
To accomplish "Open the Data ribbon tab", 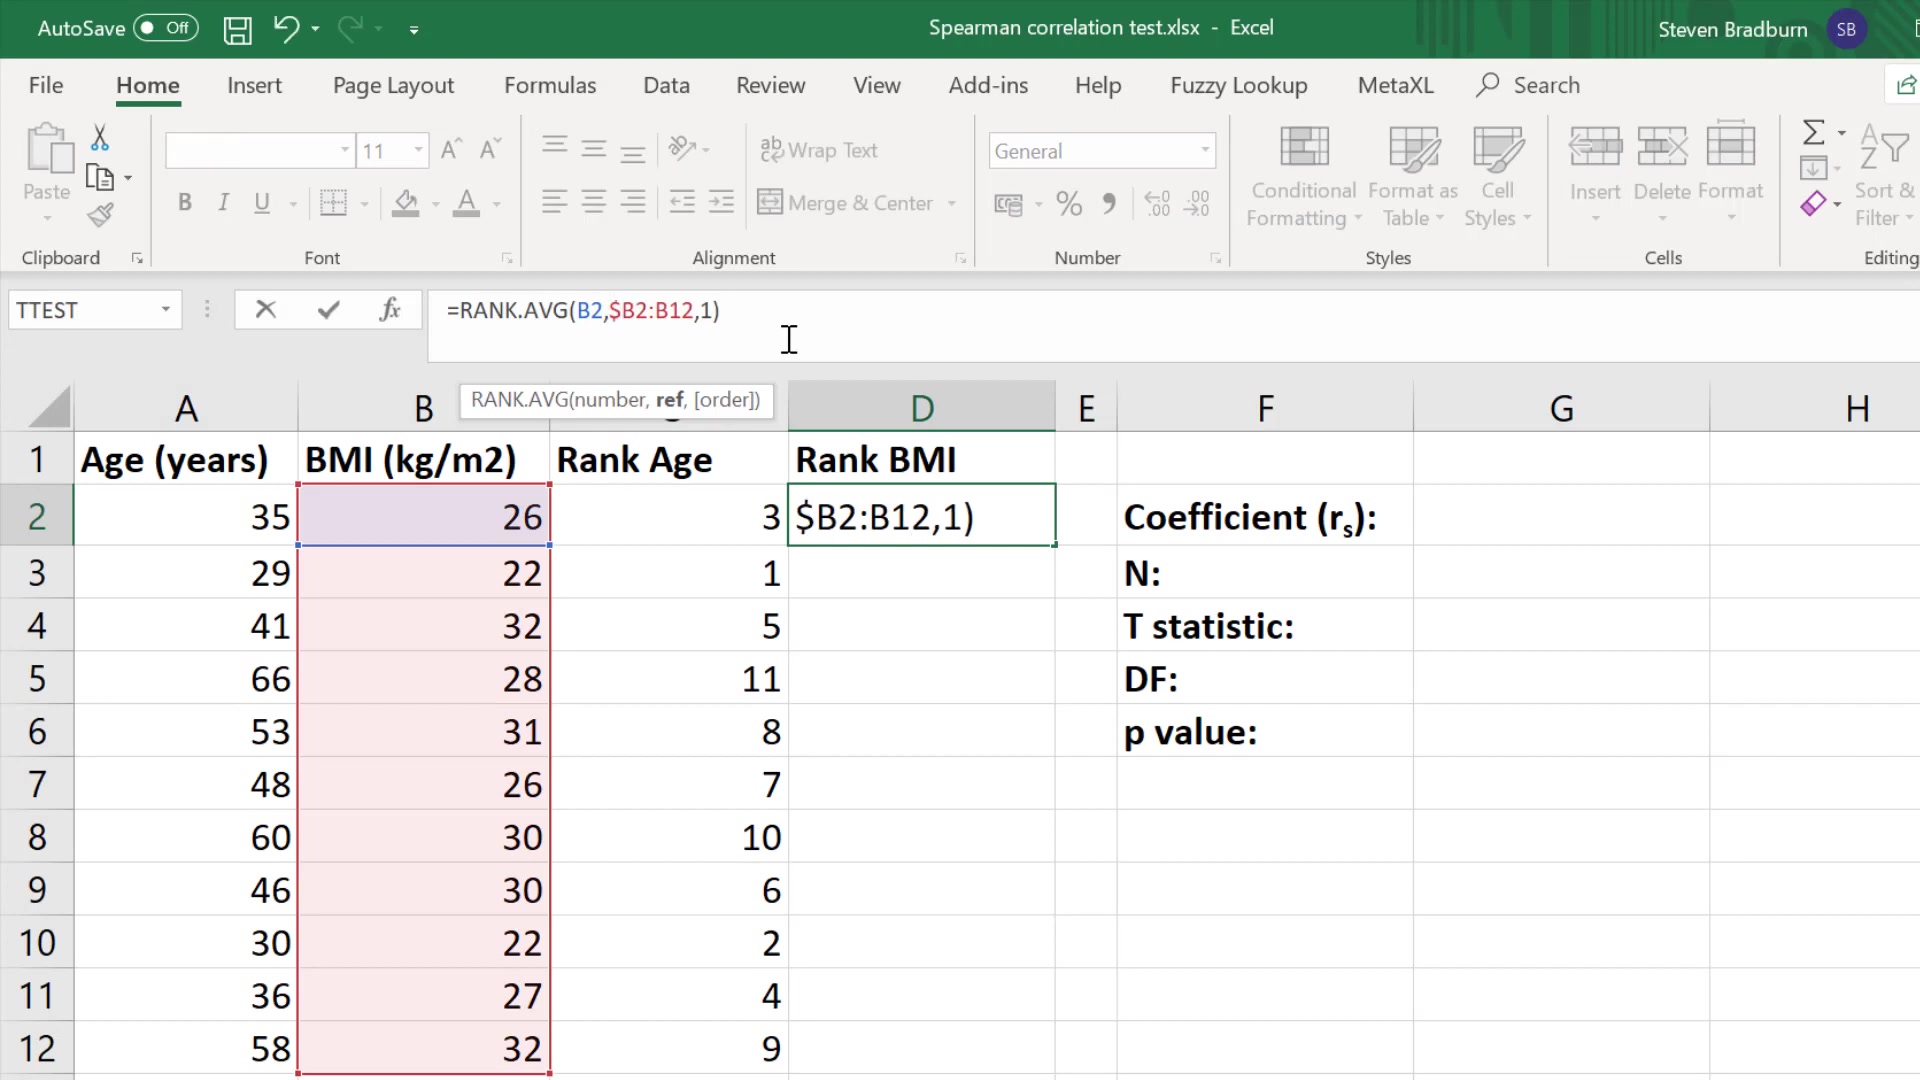I will click(x=666, y=84).
